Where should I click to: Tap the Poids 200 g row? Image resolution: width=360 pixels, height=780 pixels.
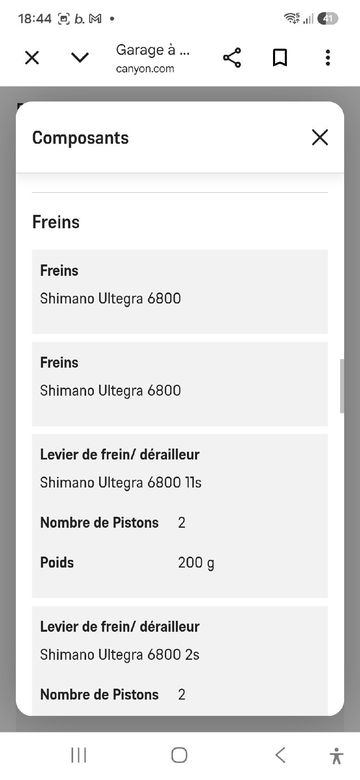[x=180, y=563]
